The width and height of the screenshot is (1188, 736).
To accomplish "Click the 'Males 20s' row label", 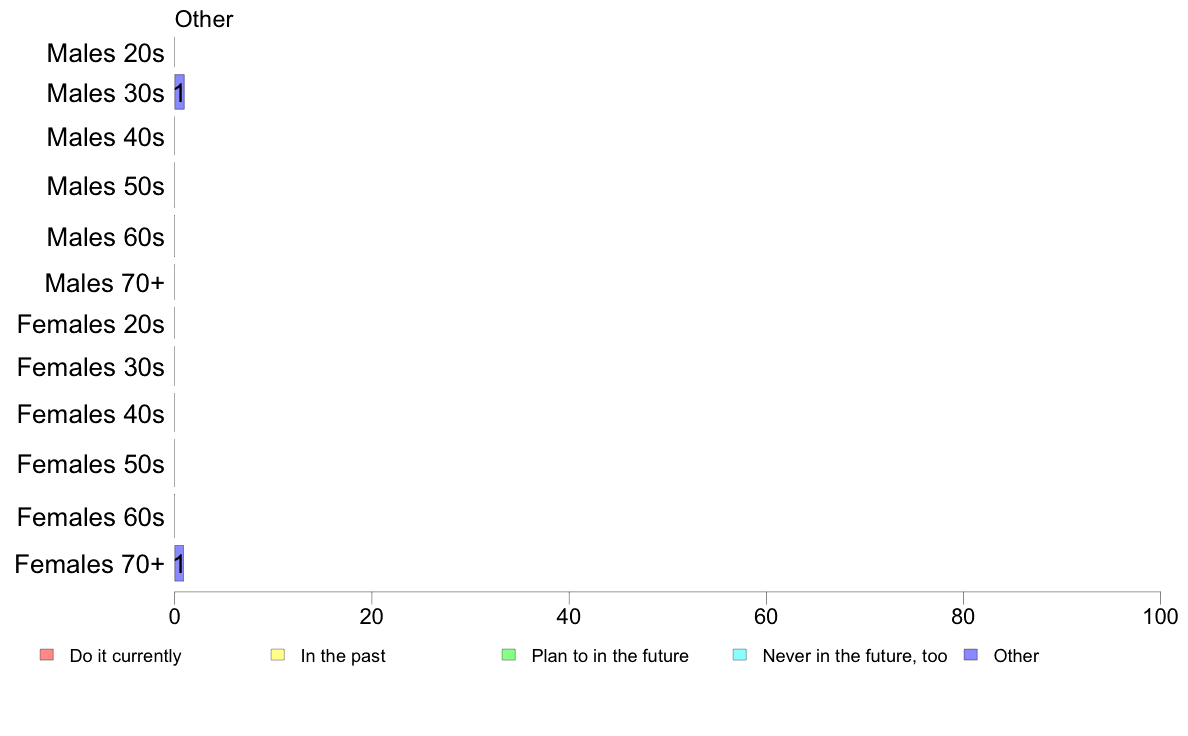I will tap(105, 53).
